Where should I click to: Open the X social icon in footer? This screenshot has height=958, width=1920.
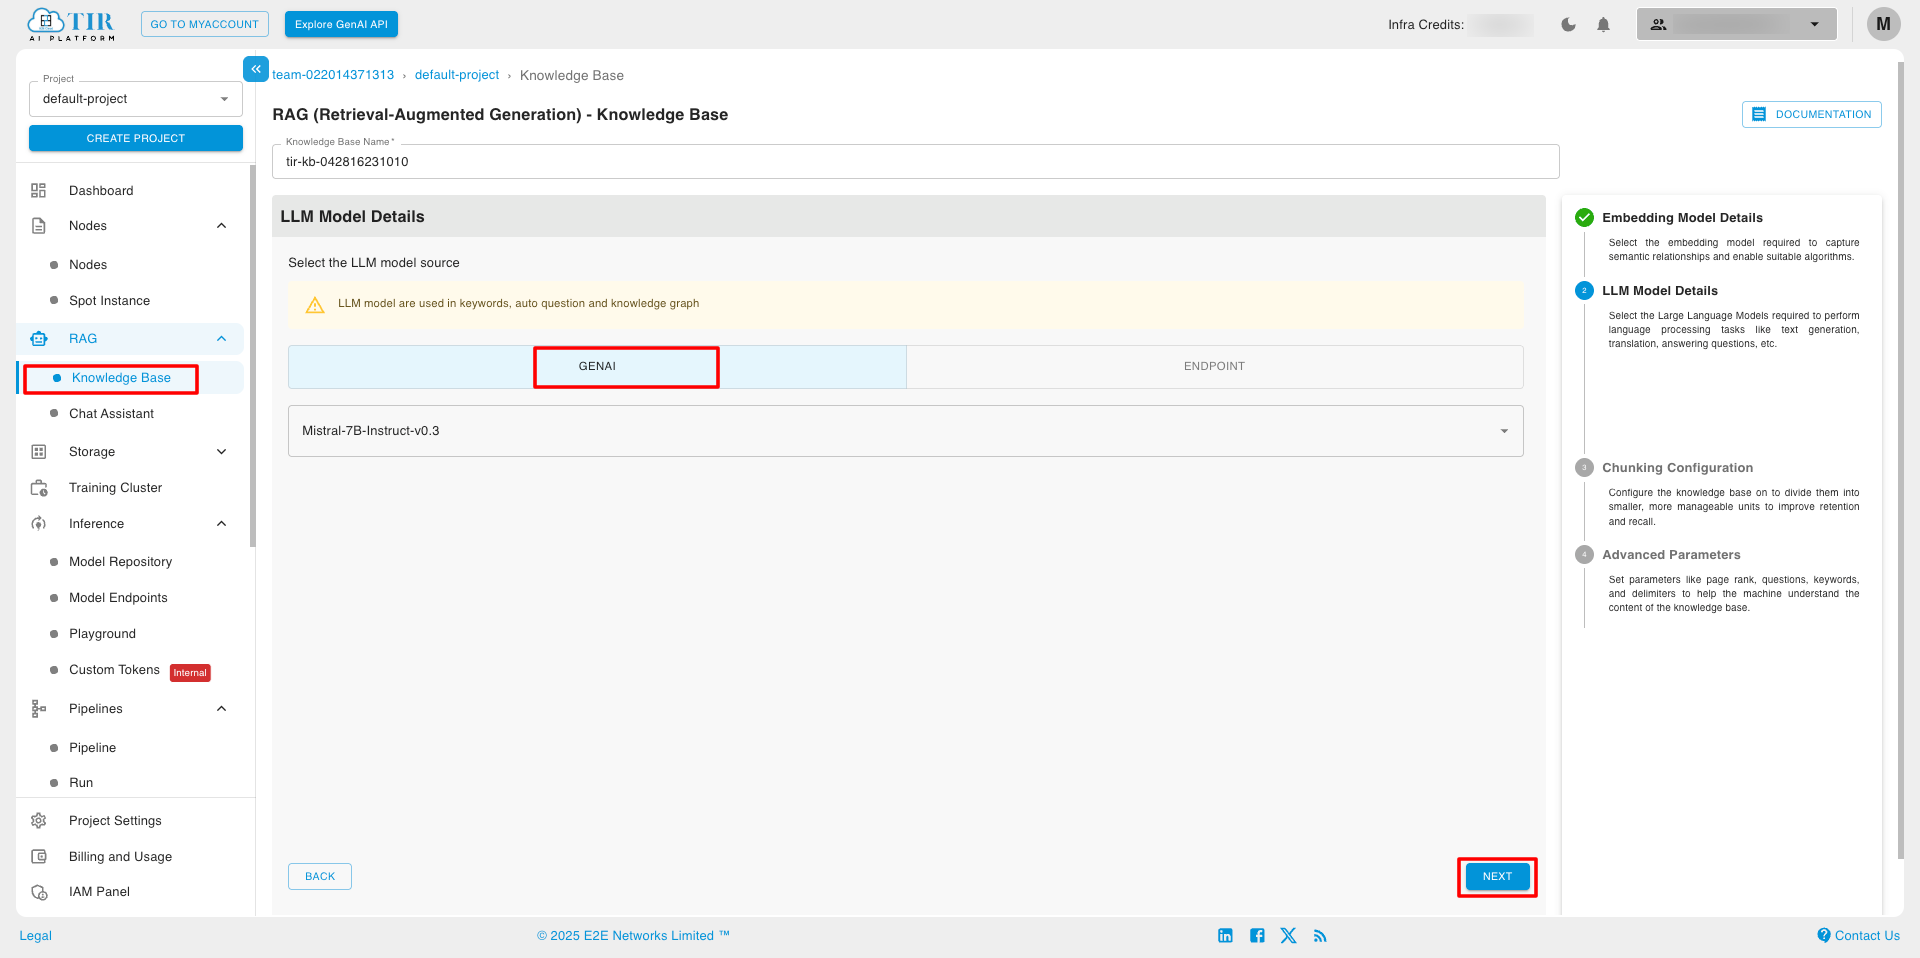[x=1288, y=936]
